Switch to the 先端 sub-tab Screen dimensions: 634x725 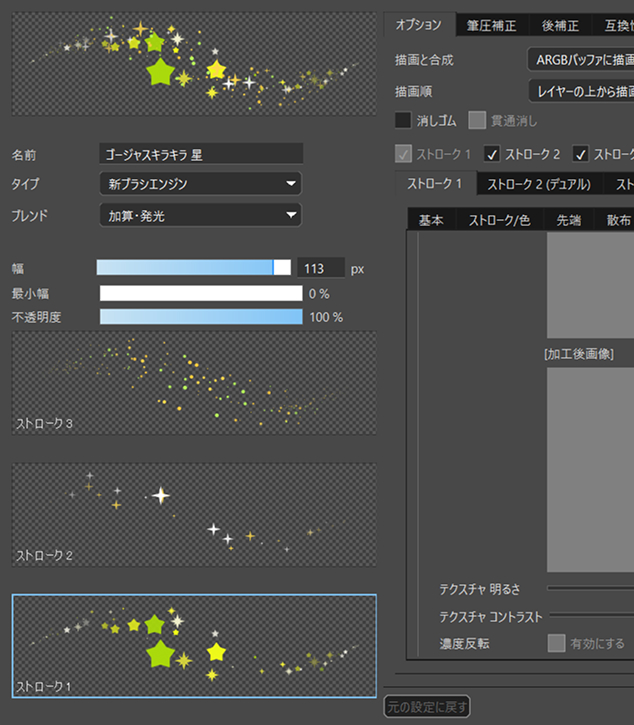(568, 220)
